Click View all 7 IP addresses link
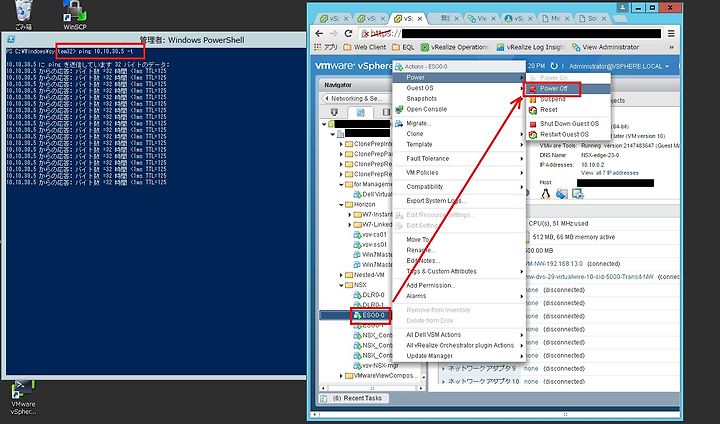 click(610, 173)
